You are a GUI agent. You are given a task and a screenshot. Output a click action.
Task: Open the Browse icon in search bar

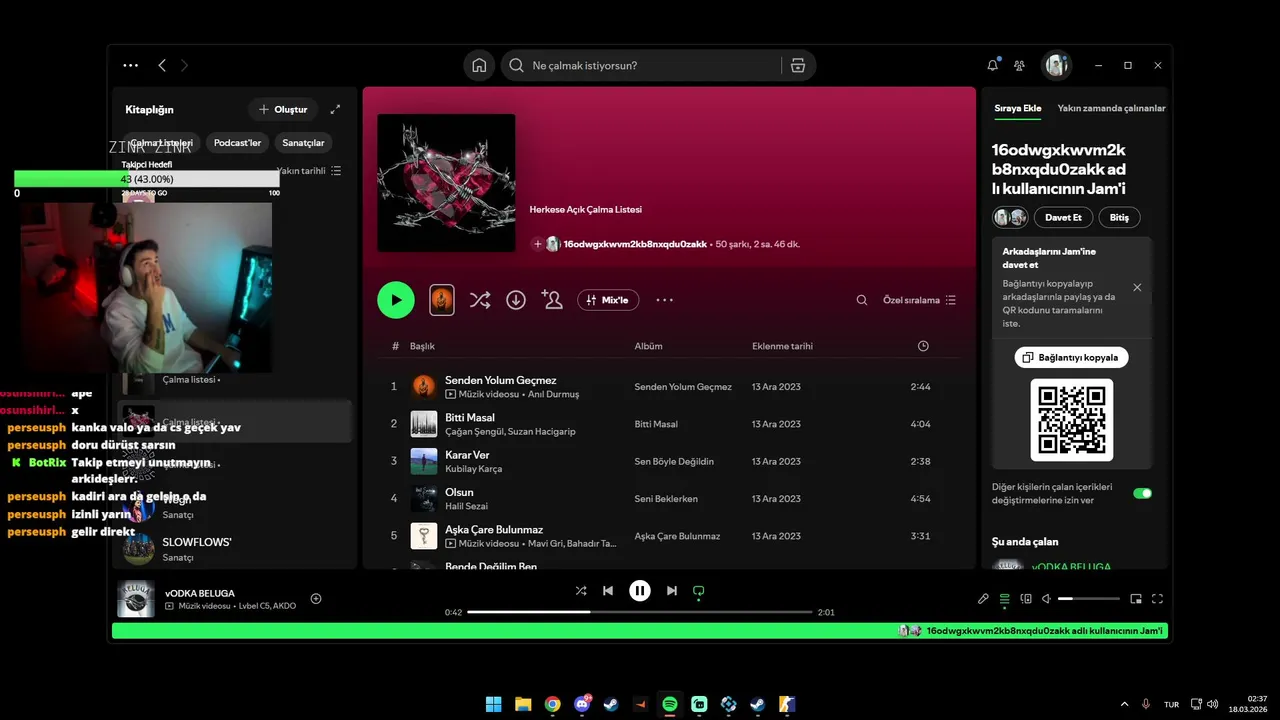pos(797,65)
